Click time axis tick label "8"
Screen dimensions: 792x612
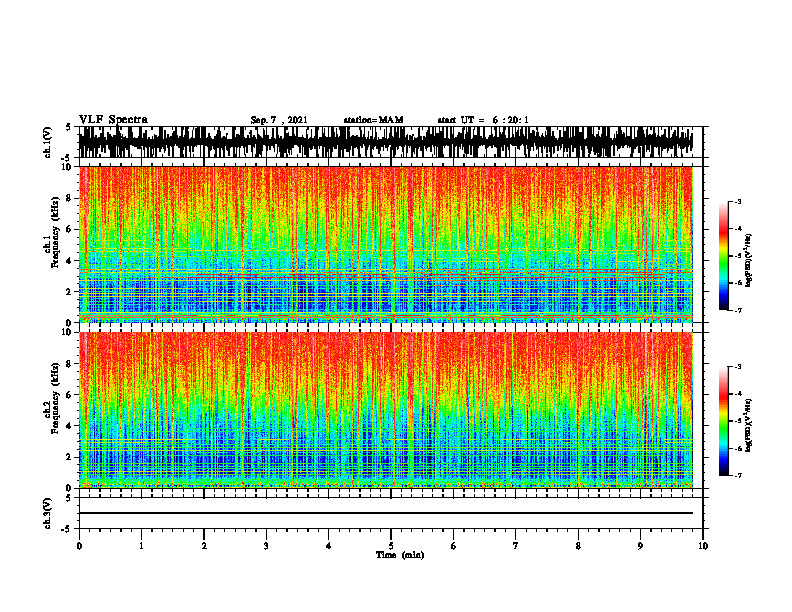(578, 546)
